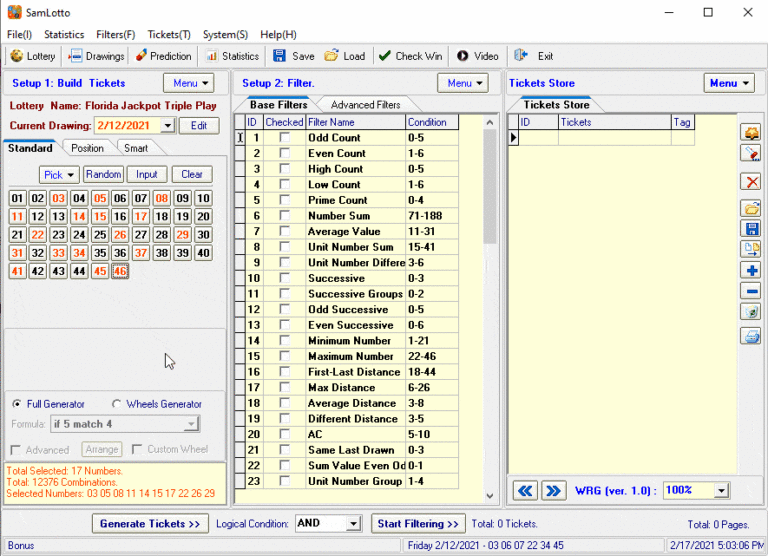Open the Current Drawing date dropdown
The image size is (768, 556).
pos(167,125)
